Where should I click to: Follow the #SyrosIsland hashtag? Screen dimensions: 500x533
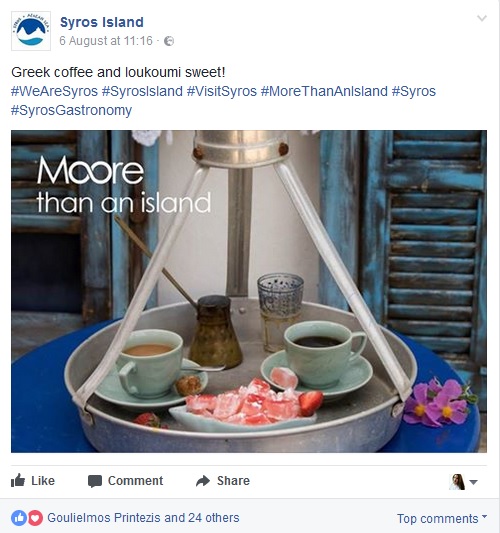point(142,91)
